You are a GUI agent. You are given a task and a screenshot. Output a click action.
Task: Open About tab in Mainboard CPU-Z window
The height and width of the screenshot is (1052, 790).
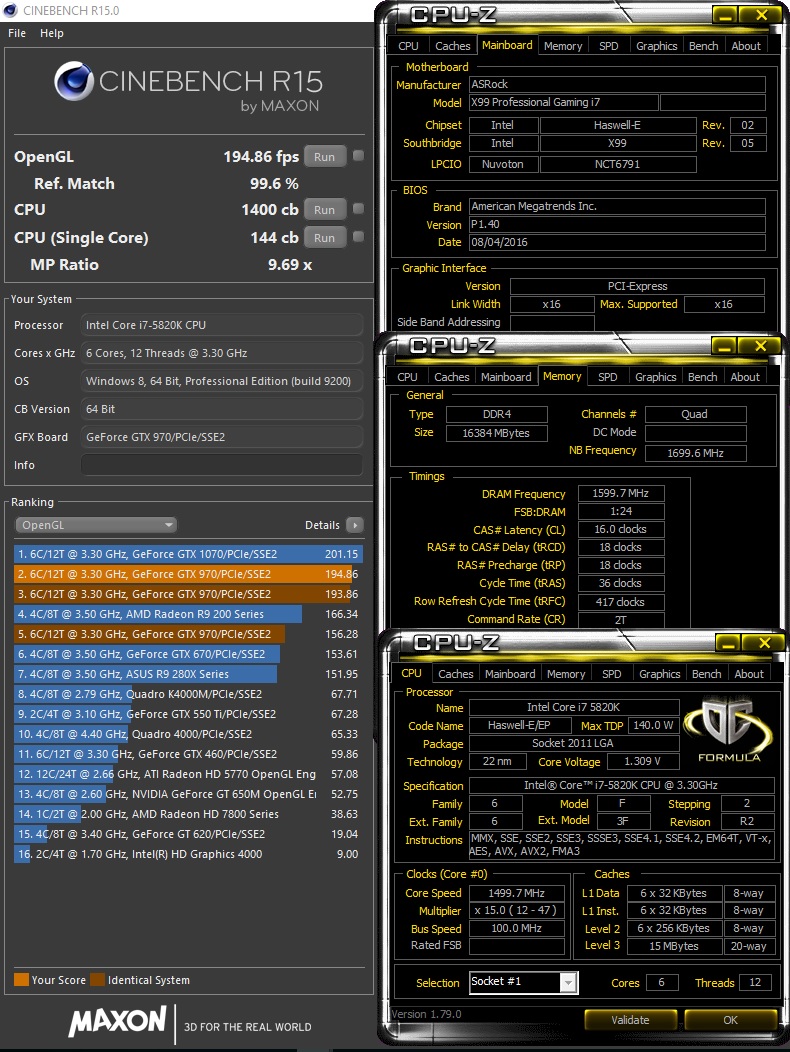point(746,46)
